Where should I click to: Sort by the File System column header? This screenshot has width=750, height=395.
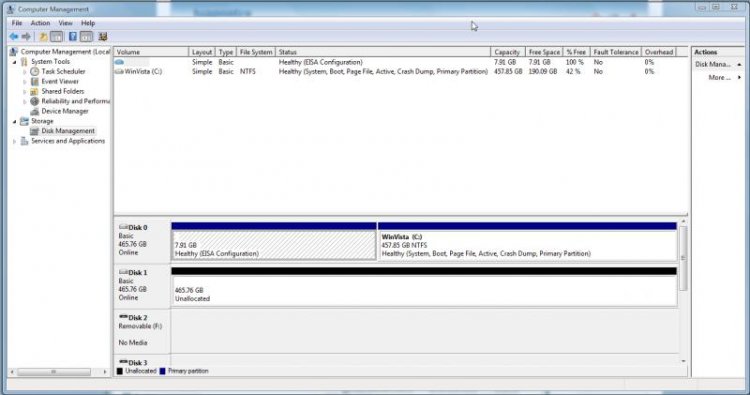(256, 52)
